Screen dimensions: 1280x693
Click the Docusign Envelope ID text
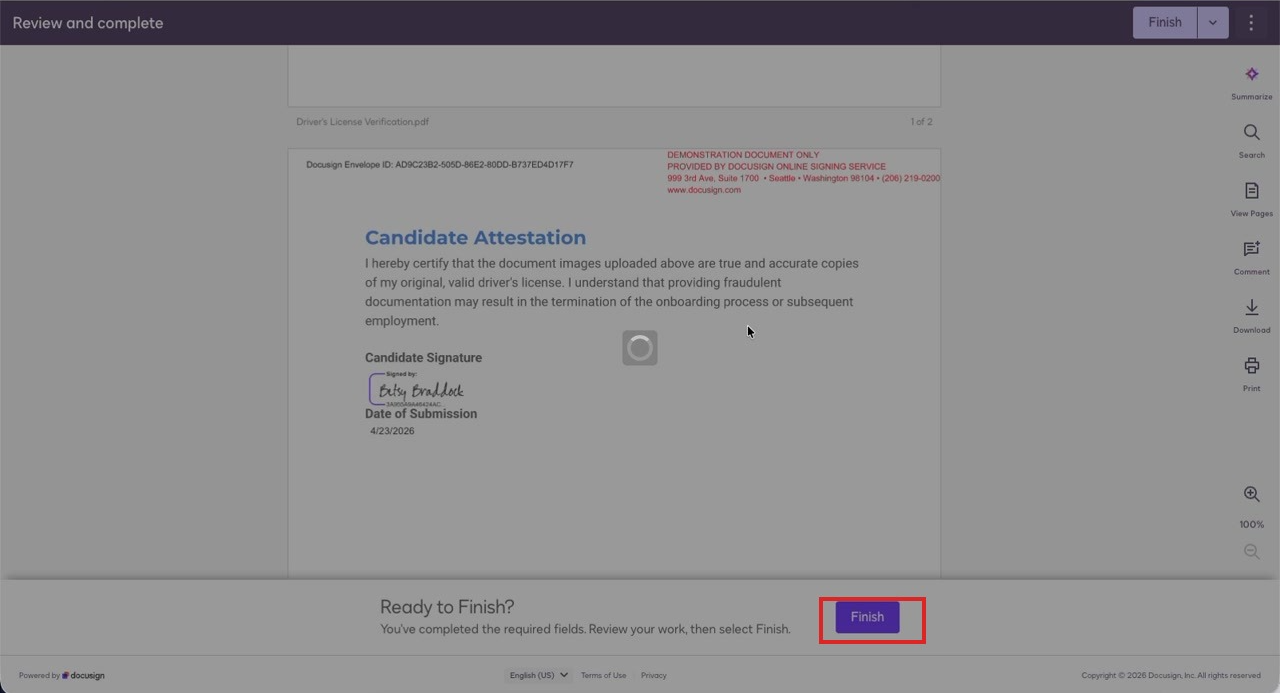click(x=440, y=164)
